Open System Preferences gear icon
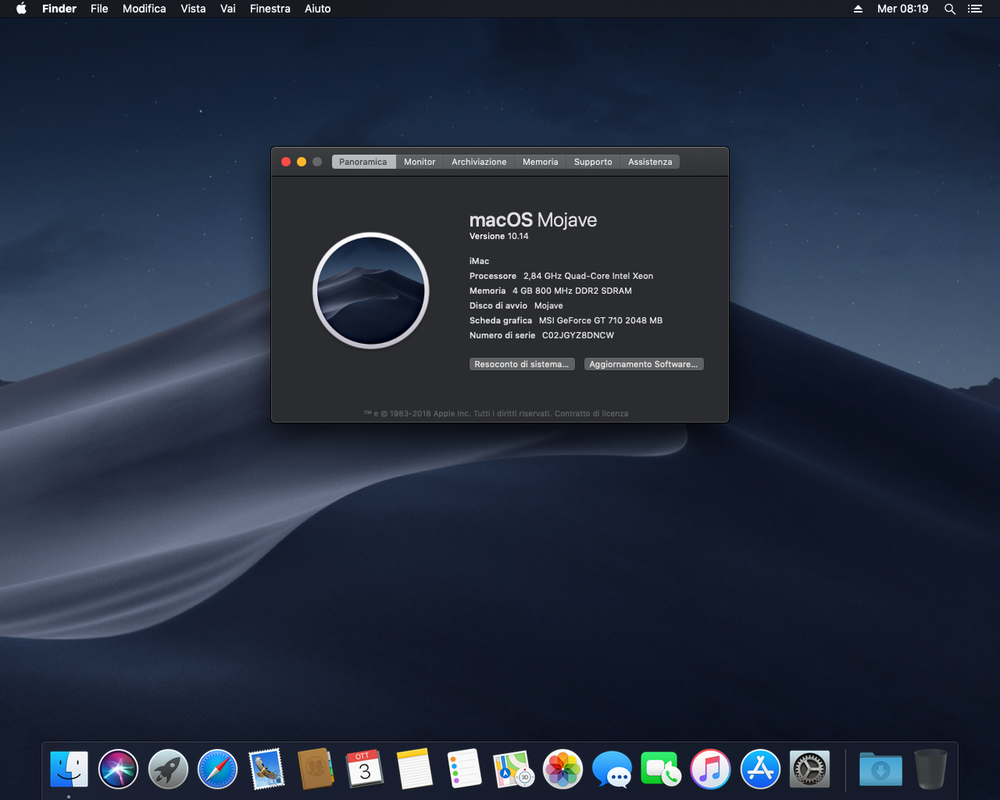1000x800 pixels. (810, 769)
